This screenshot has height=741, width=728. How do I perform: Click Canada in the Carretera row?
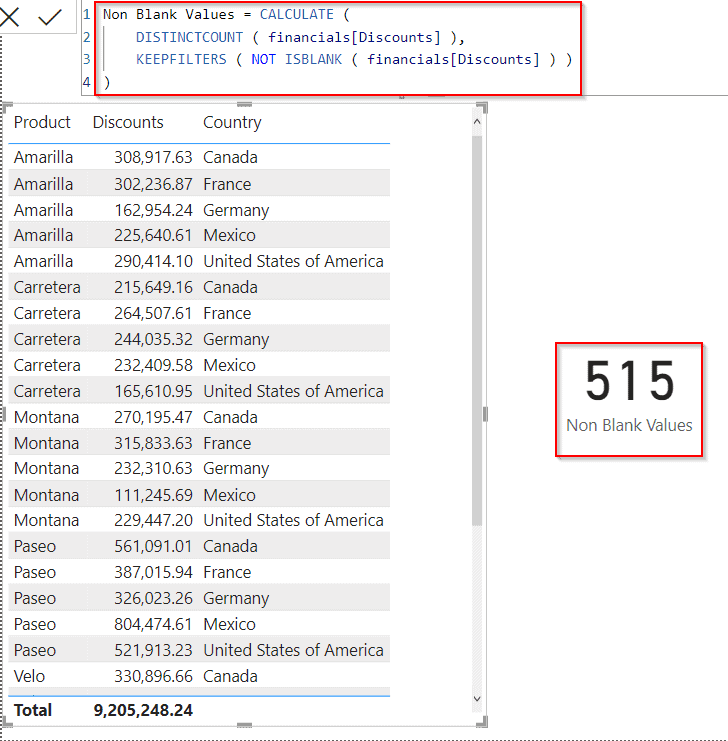tap(230, 287)
